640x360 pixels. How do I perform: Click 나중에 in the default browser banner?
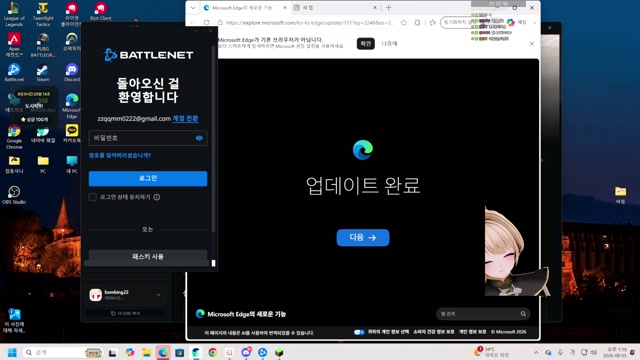[x=389, y=44]
